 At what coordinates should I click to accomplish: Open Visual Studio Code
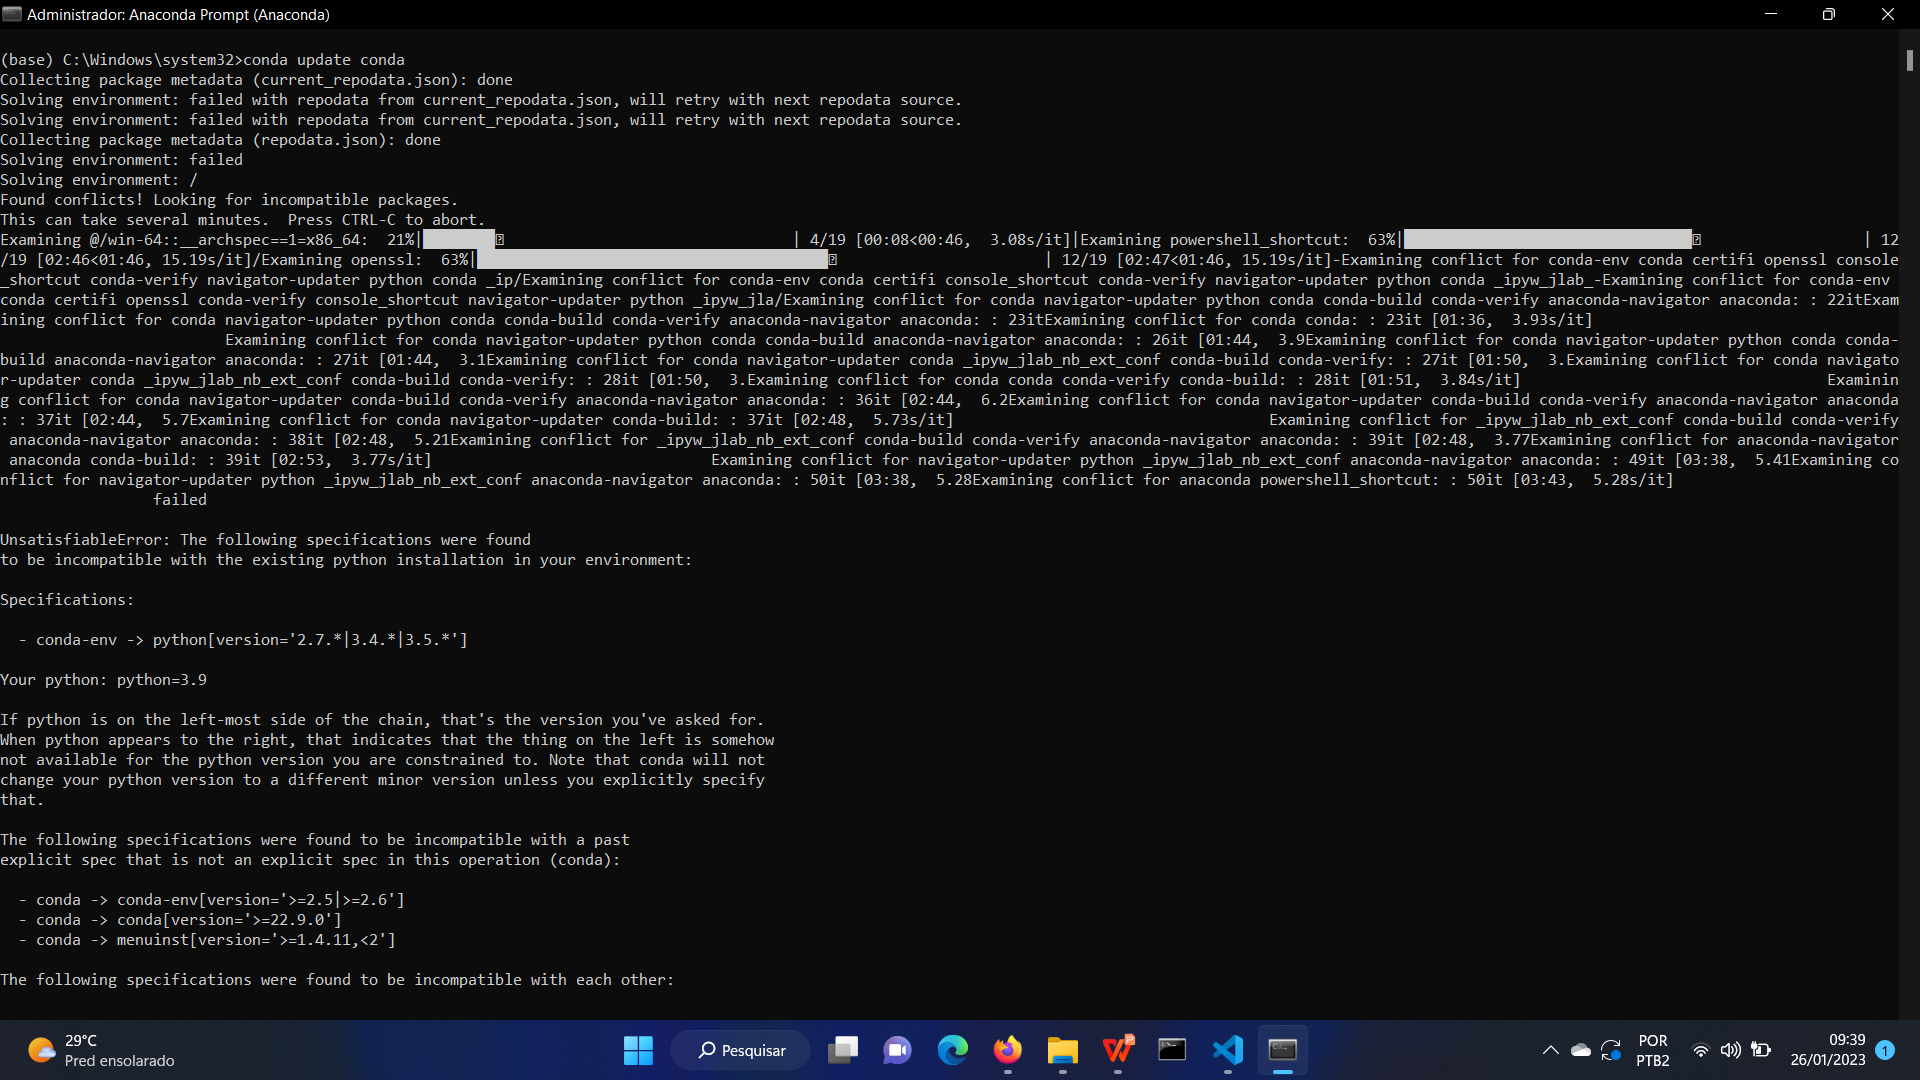pyautogui.click(x=1227, y=1050)
